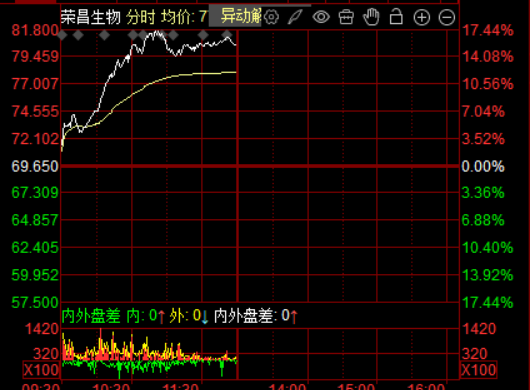Click the 异动解 tooltip label
The image size is (530, 390).
click(241, 16)
